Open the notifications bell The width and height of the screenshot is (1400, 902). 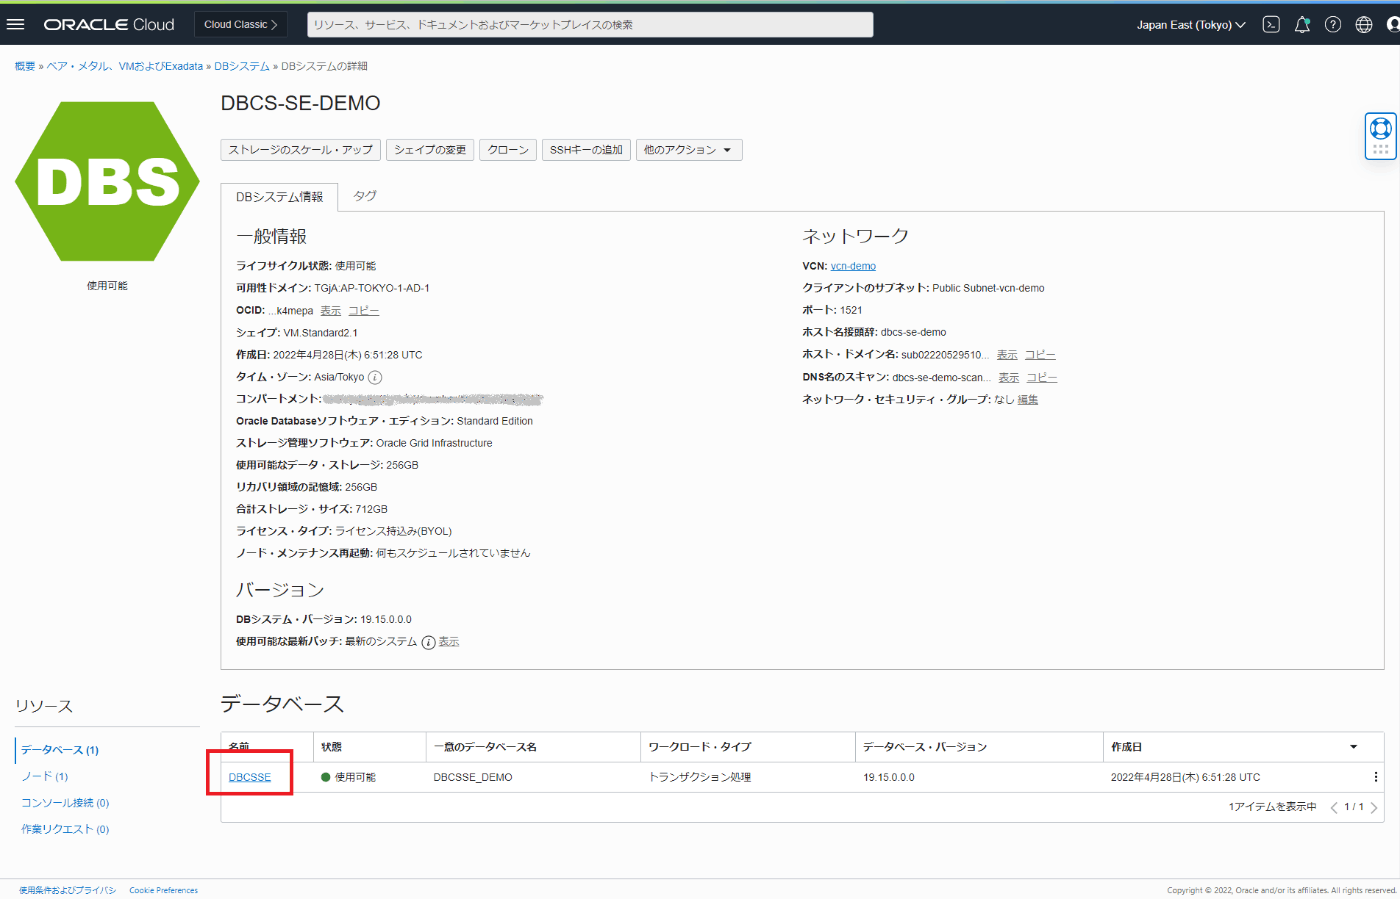pos(1302,25)
